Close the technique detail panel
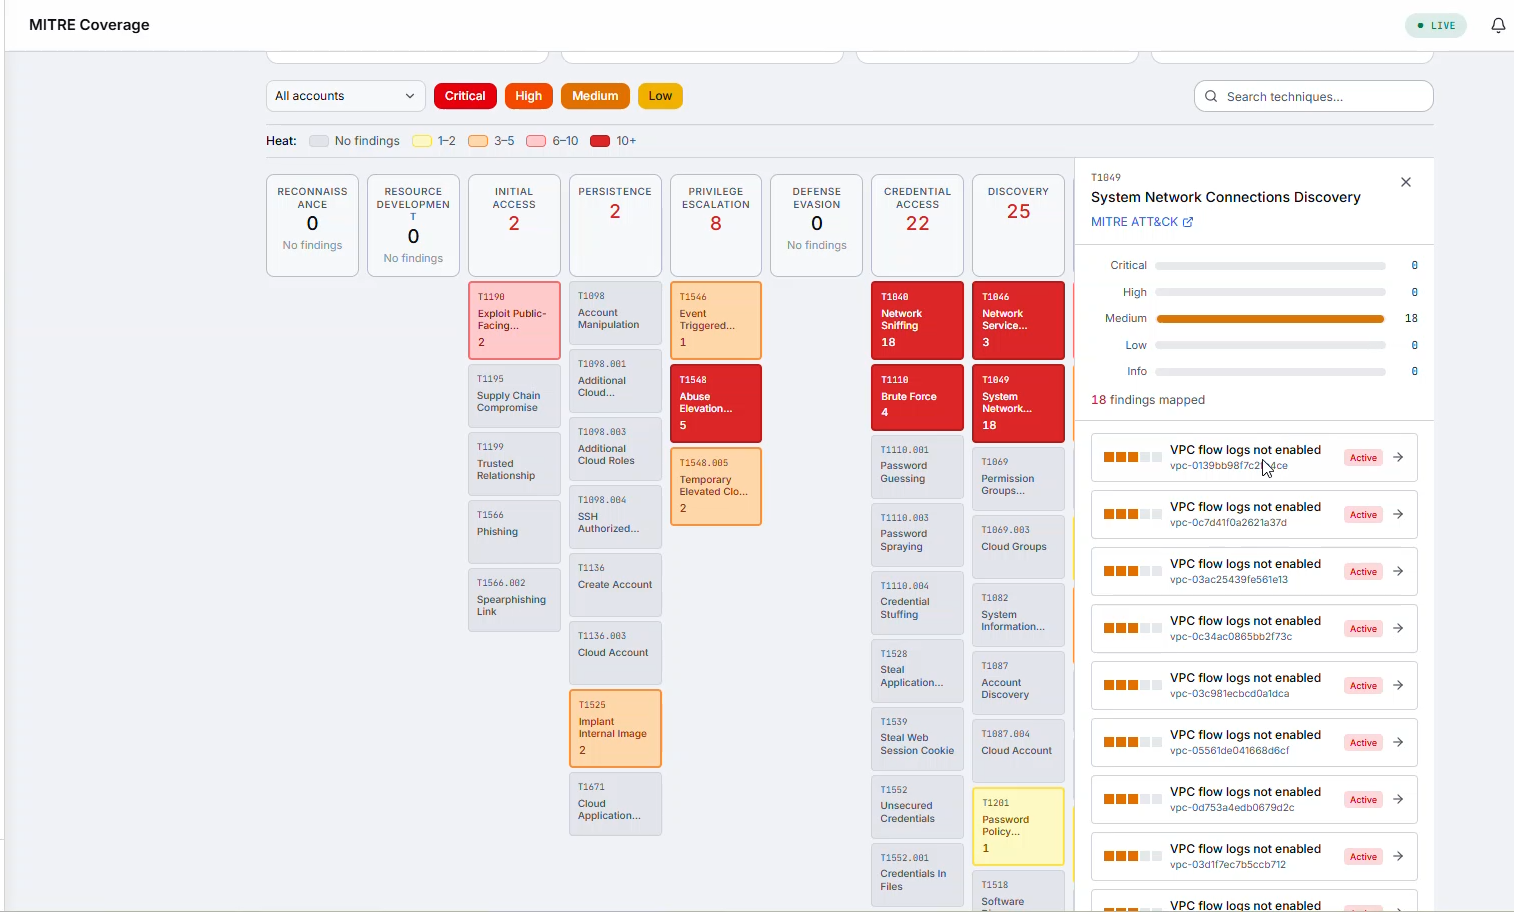 tap(1406, 182)
